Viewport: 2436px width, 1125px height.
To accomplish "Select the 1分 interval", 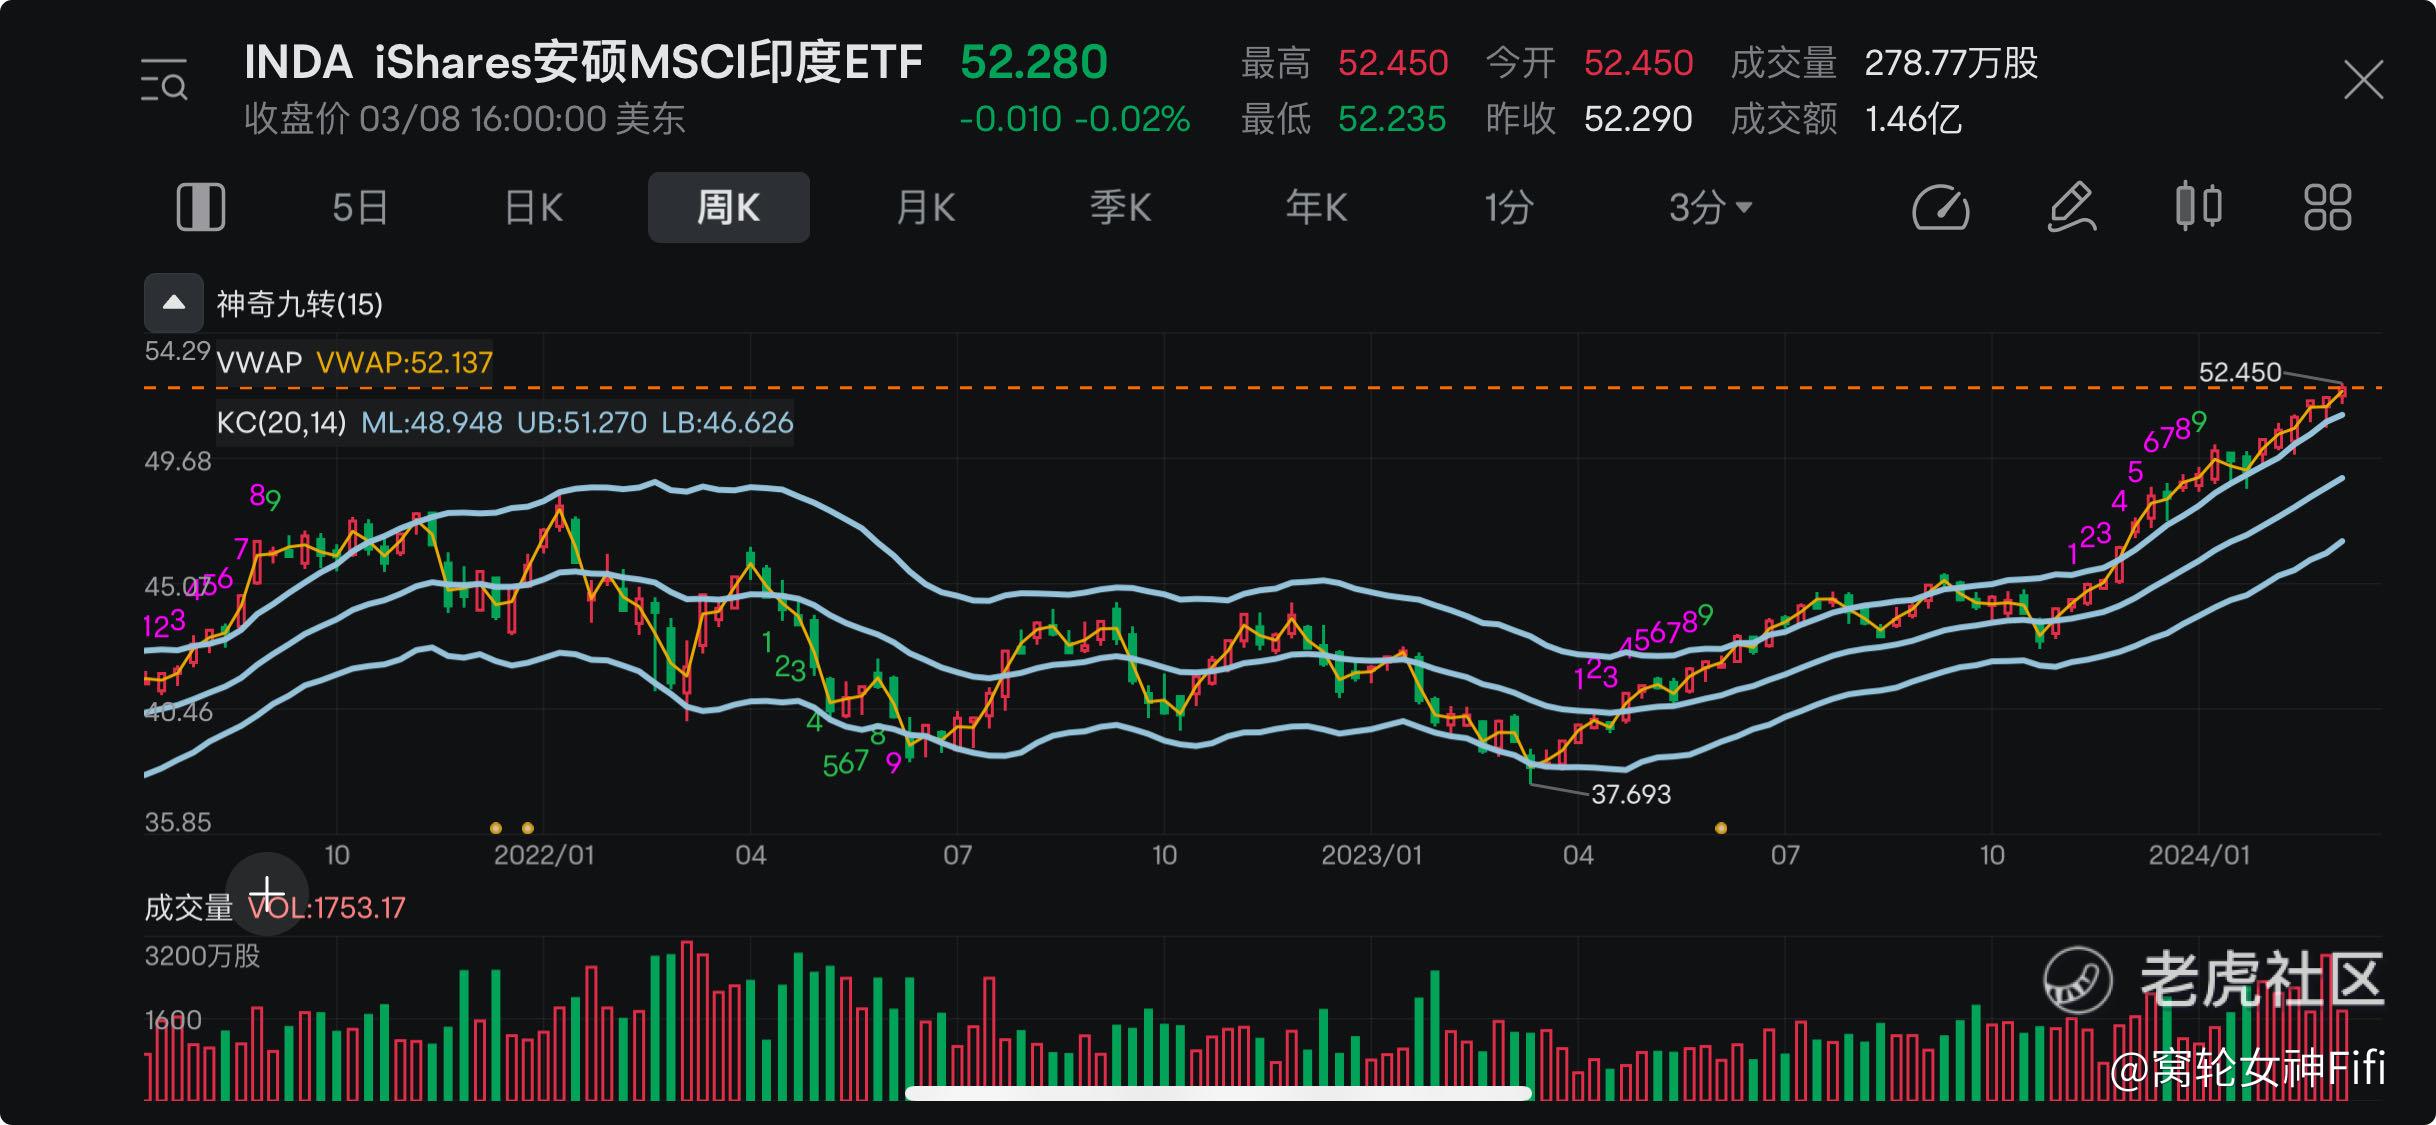I will pyautogui.click(x=1508, y=208).
